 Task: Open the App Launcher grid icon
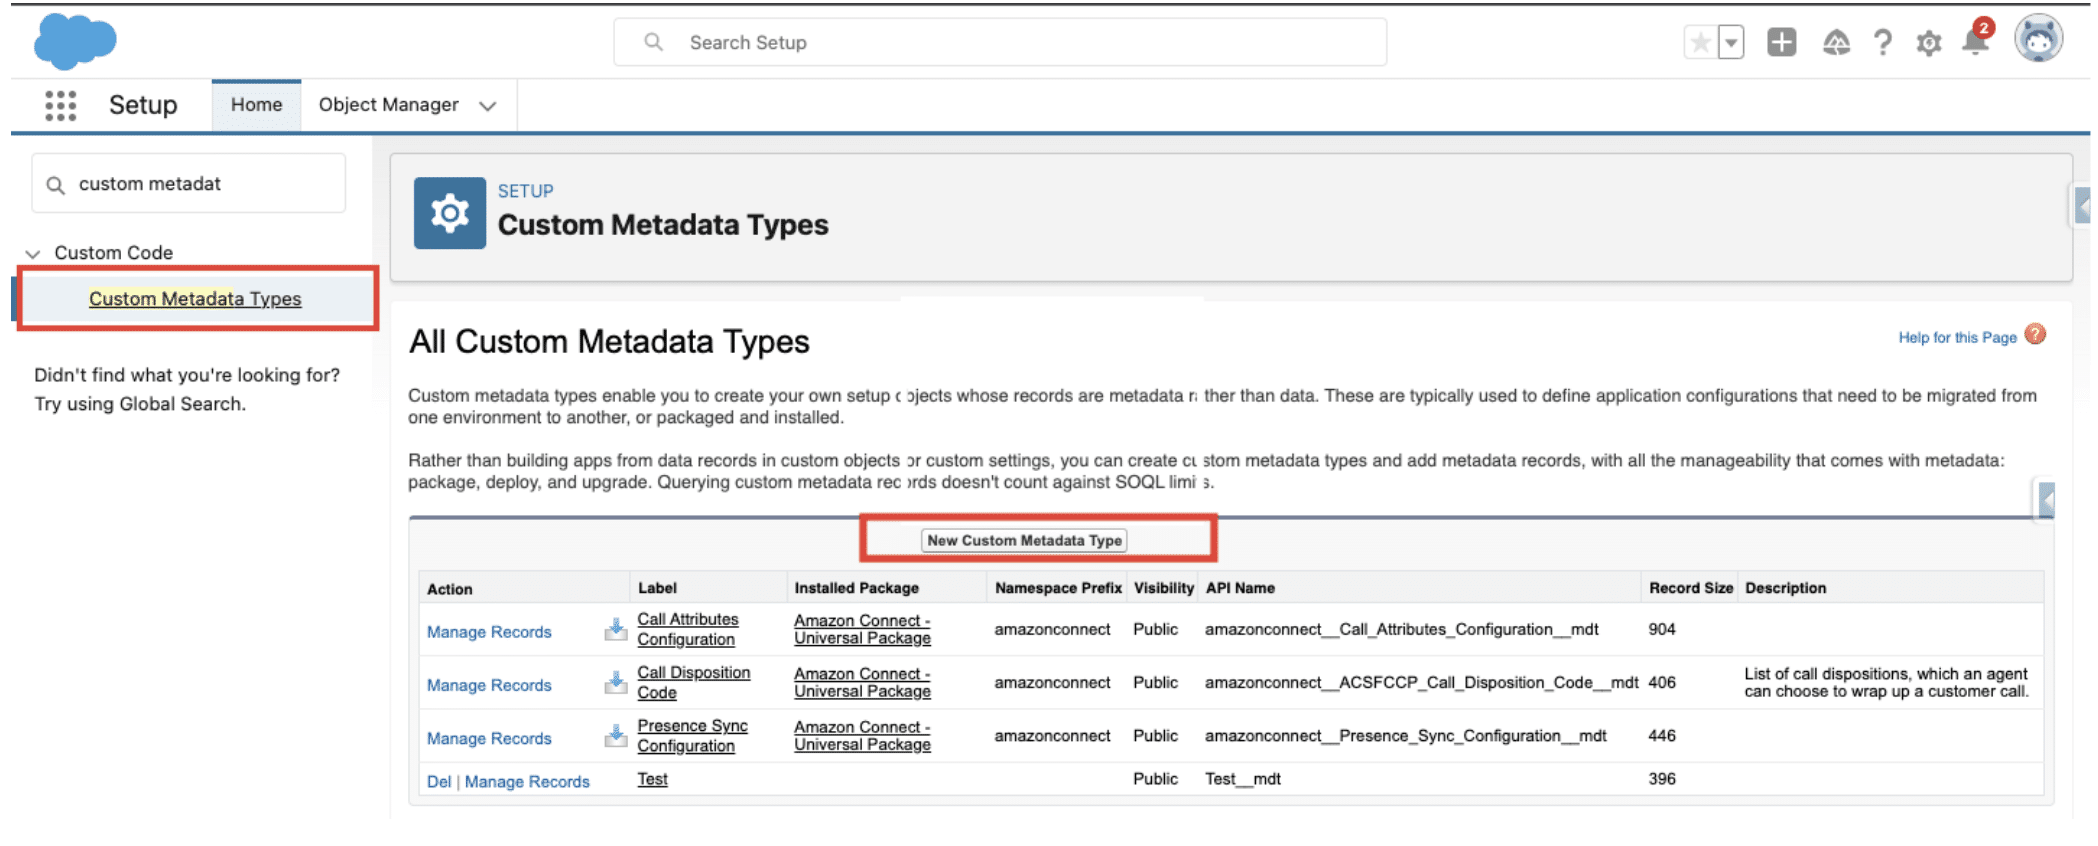(61, 105)
